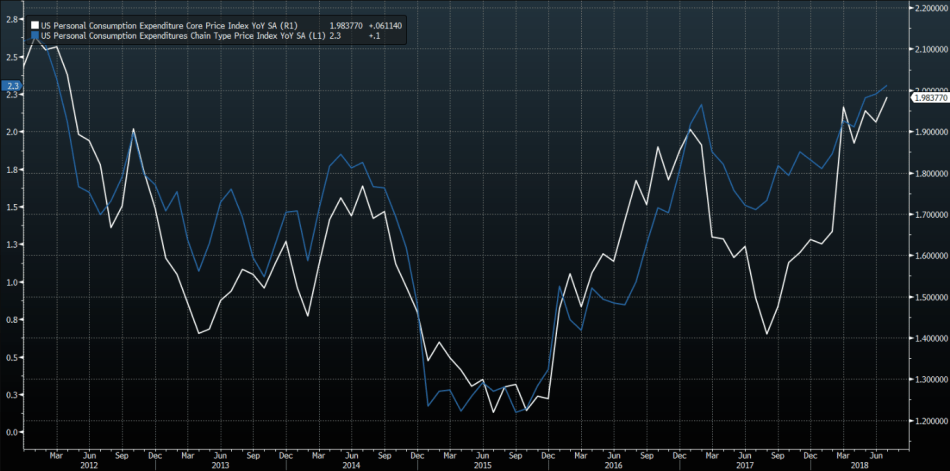Image resolution: width=950 pixels, height=471 pixels.
Task: Click the Mar month label above 2018
Action: [x=843, y=456]
